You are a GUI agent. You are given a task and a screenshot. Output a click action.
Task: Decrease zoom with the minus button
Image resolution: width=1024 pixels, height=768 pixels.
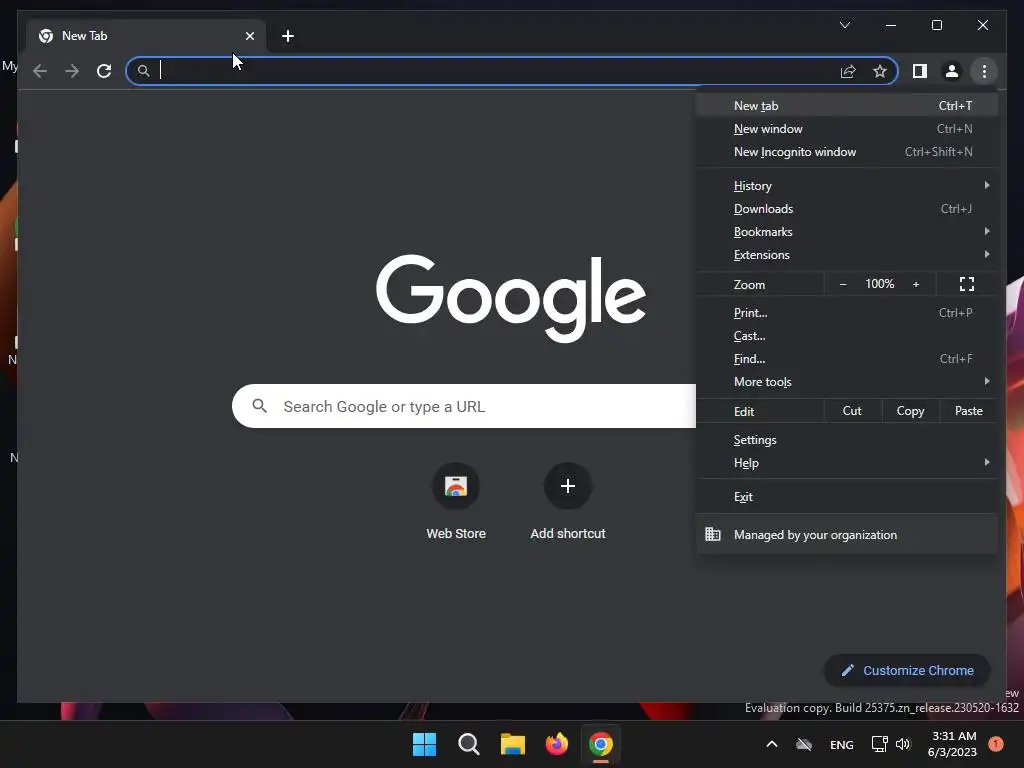click(x=843, y=284)
